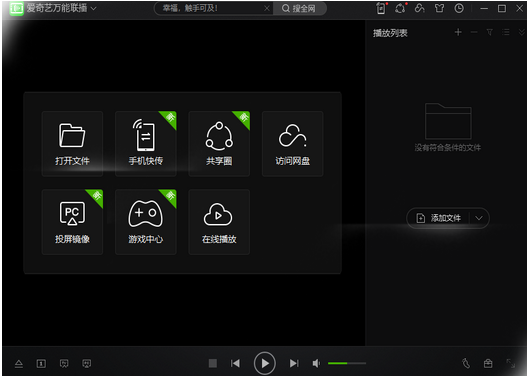The height and width of the screenshot is (381, 530).
Task: Open the 在线播放 cloud play tile
Action: pos(219,222)
